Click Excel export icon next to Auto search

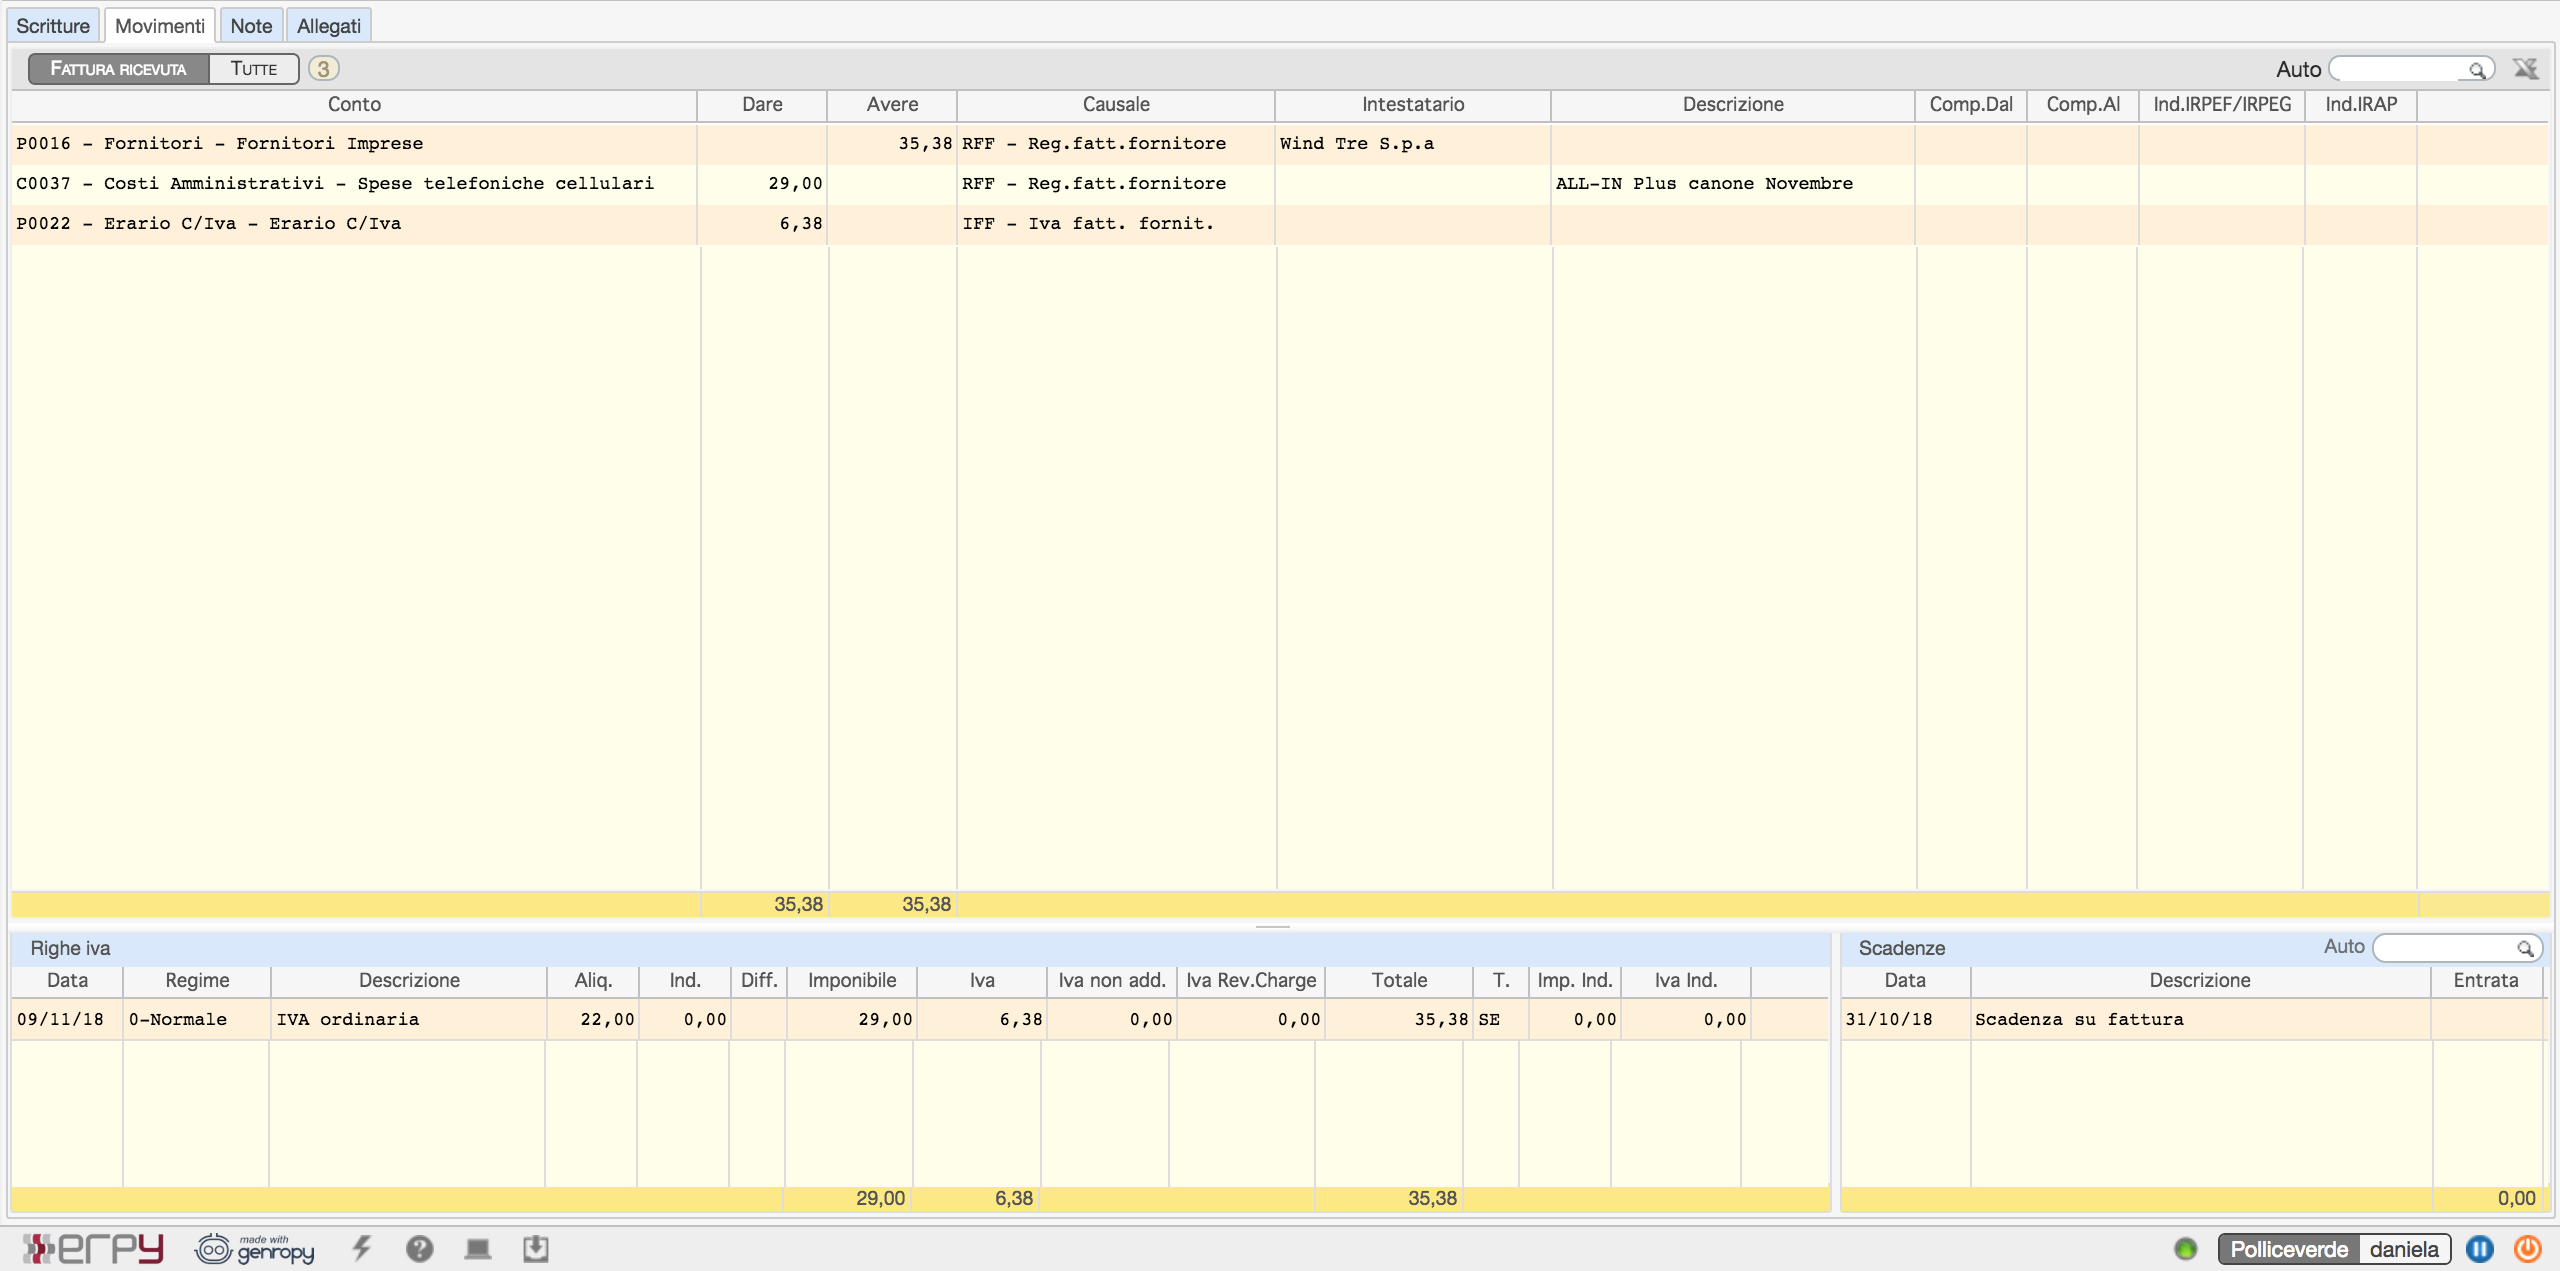click(x=2526, y=69)
